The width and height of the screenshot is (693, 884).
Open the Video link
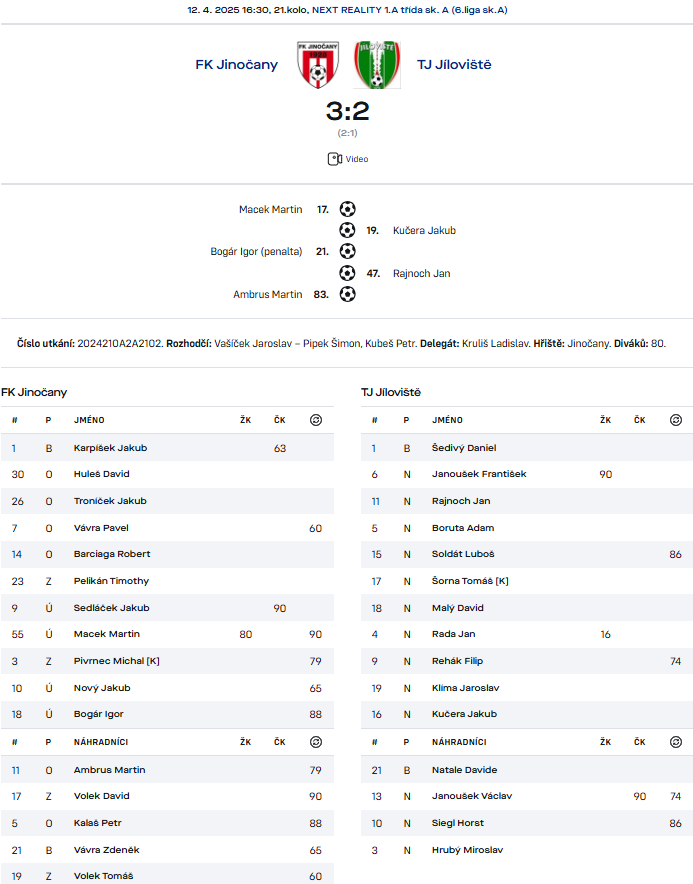[x=357, y=159]
